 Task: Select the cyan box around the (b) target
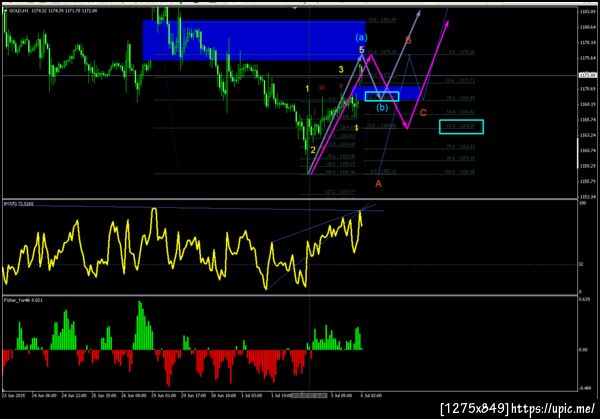pyautogui.click(x=382, y=96)
